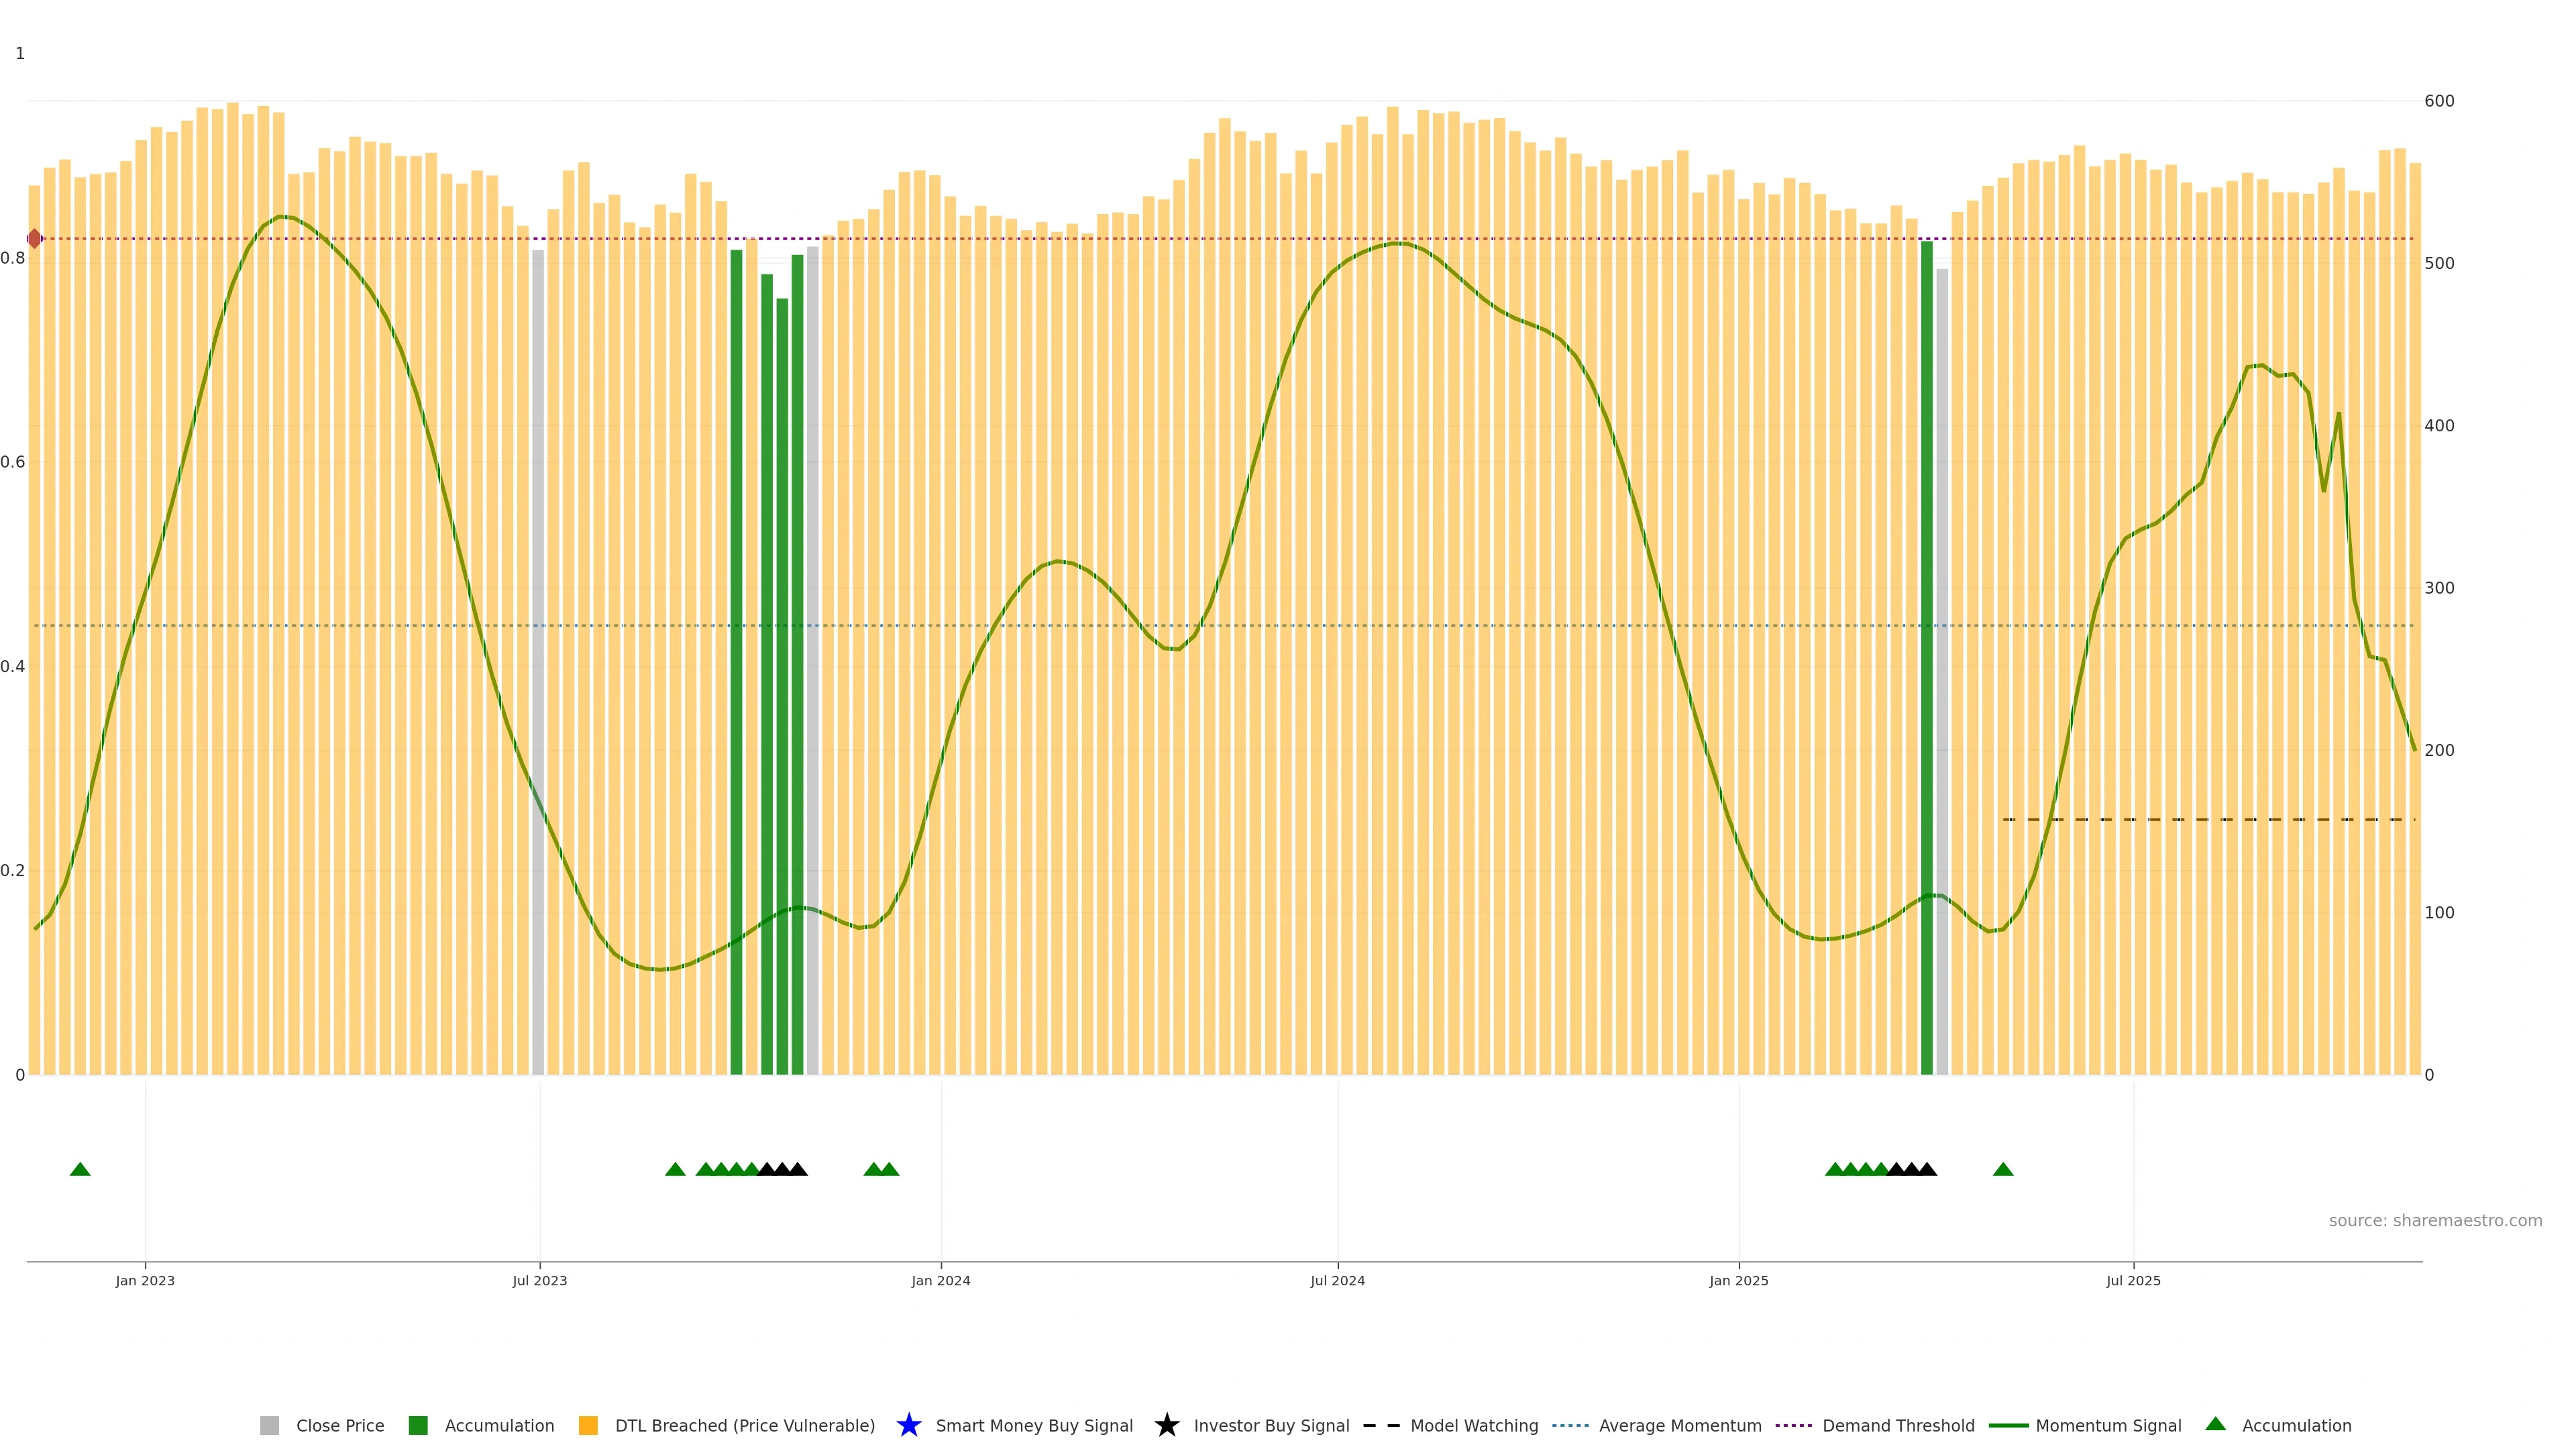Click the green square Accumulation legend swatch
Viewport: 2576px width, 1449px height.
[x=418, y=1426]
